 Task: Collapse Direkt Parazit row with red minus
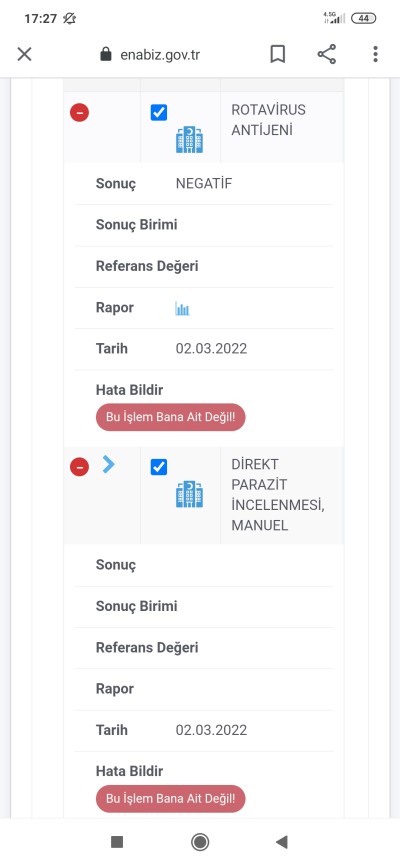coord(80,468)
